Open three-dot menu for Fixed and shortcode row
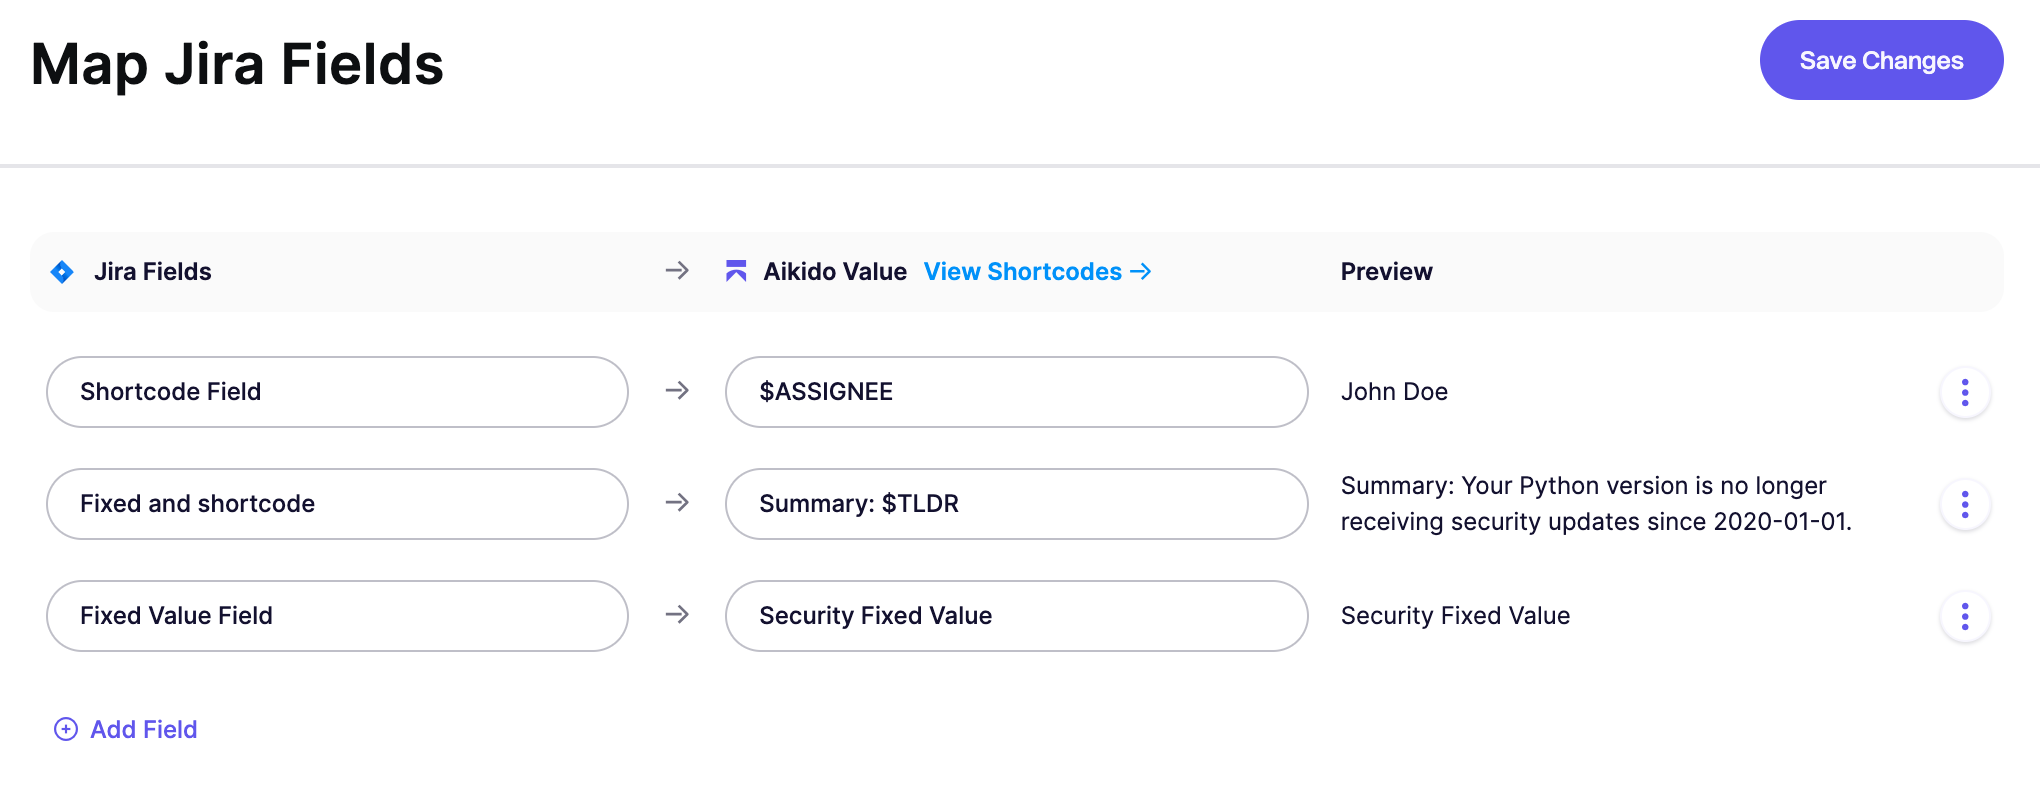Screen dimensions: 2040x794 pyautogui.click(x=1964, y=504)
